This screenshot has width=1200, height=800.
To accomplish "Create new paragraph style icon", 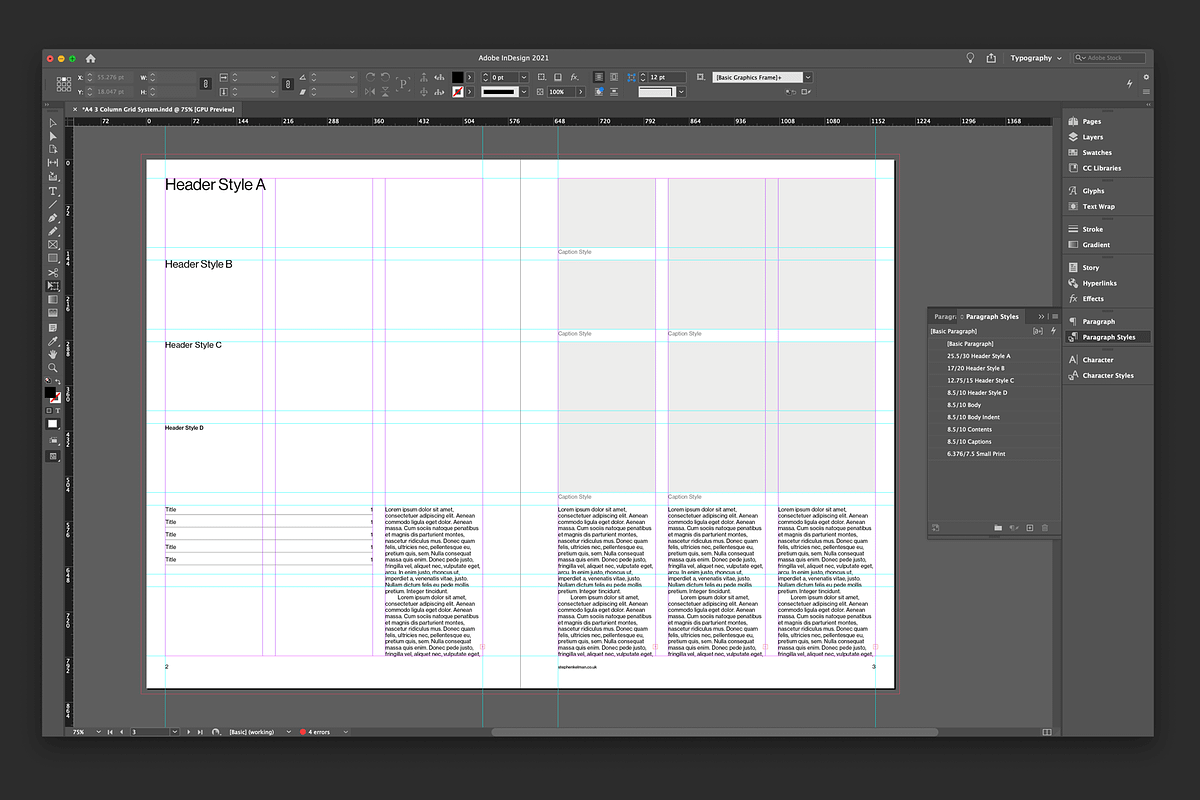I will (x=1030, y=527).
